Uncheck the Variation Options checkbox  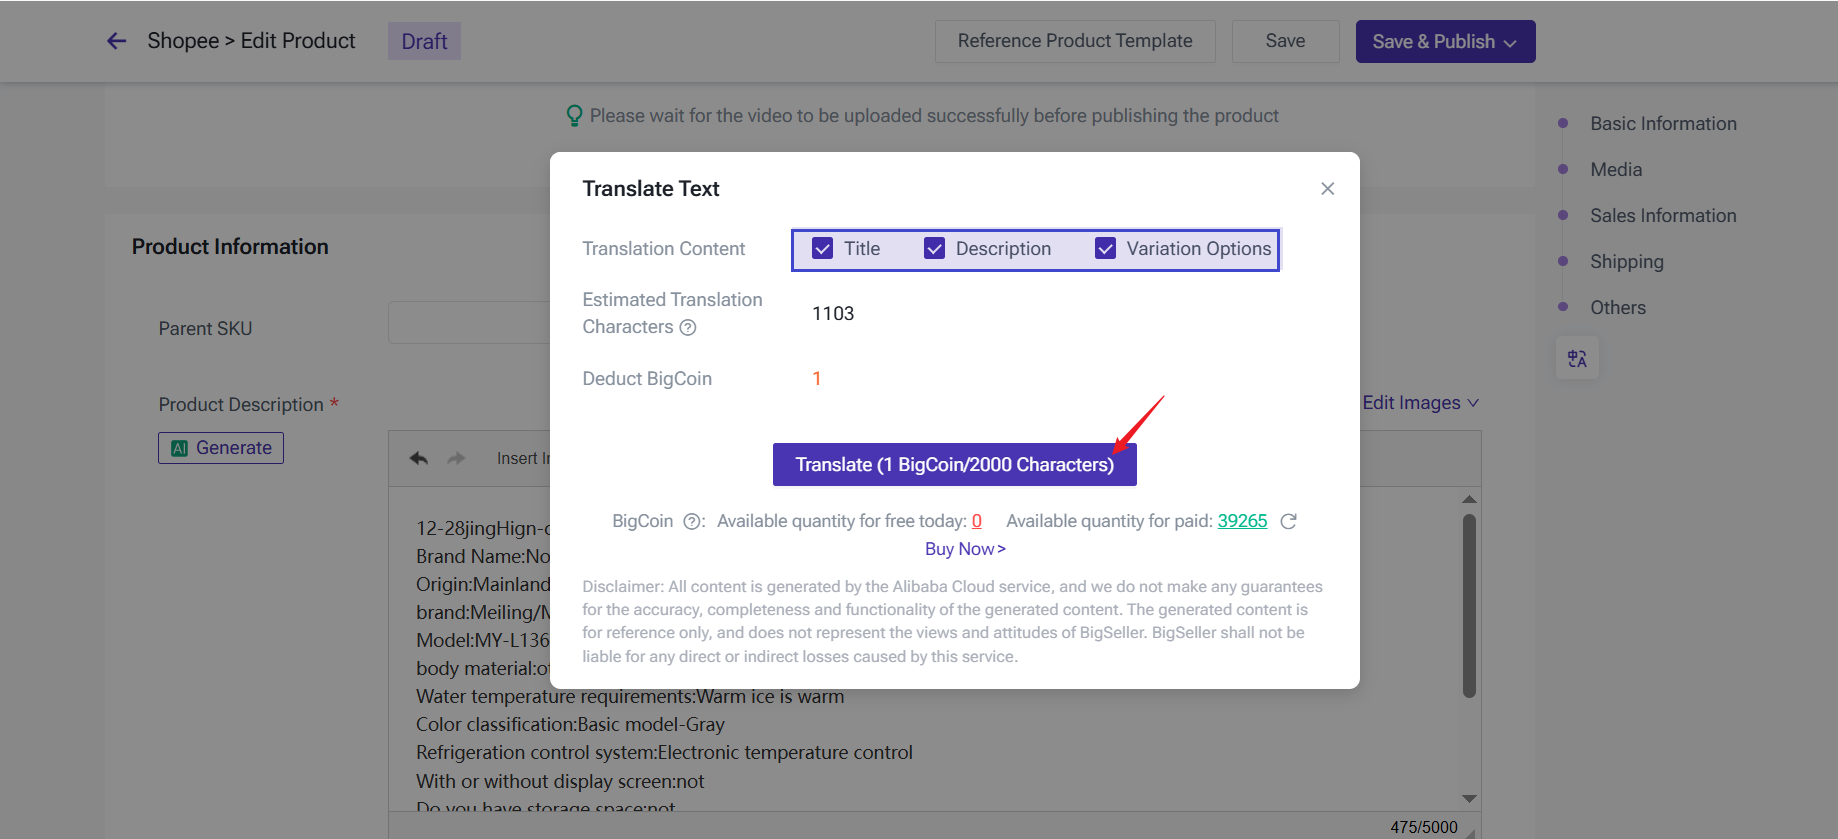click(x=1105, y=249)
